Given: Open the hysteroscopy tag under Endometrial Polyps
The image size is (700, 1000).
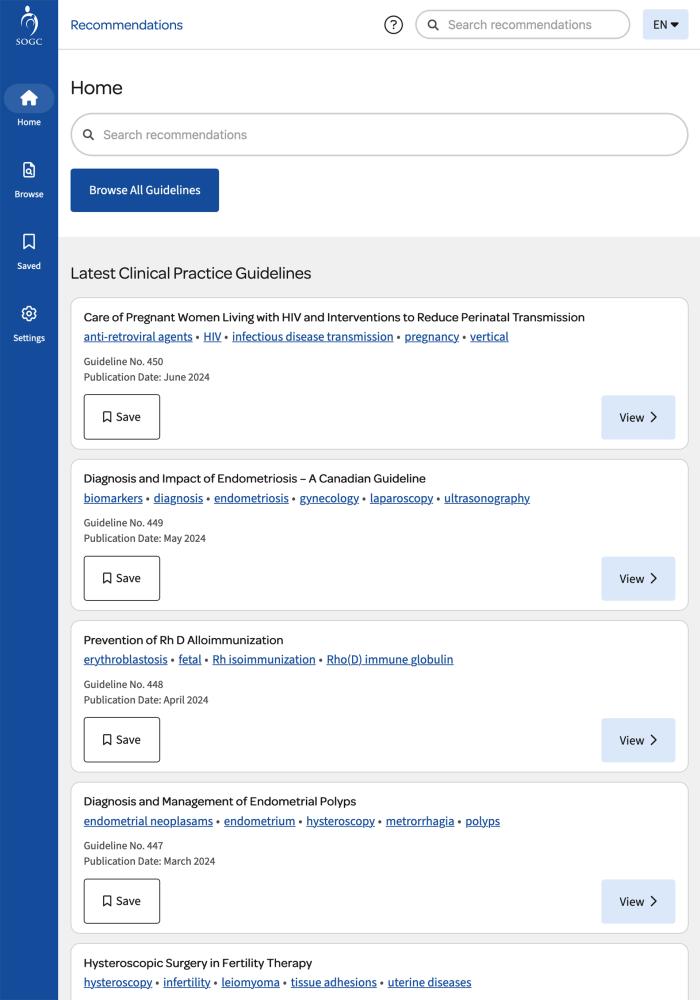Looking at the screenshot, I should pyautogui.click(x=340, y=821).
